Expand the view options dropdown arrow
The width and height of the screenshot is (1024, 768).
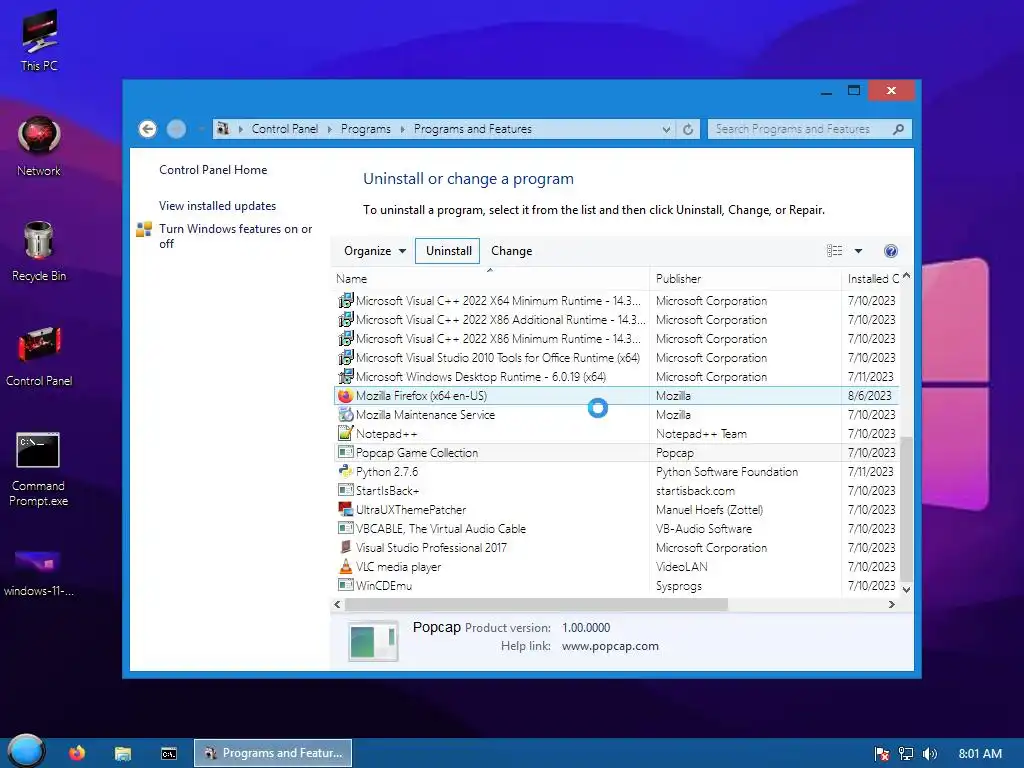[x=858, y=251]
